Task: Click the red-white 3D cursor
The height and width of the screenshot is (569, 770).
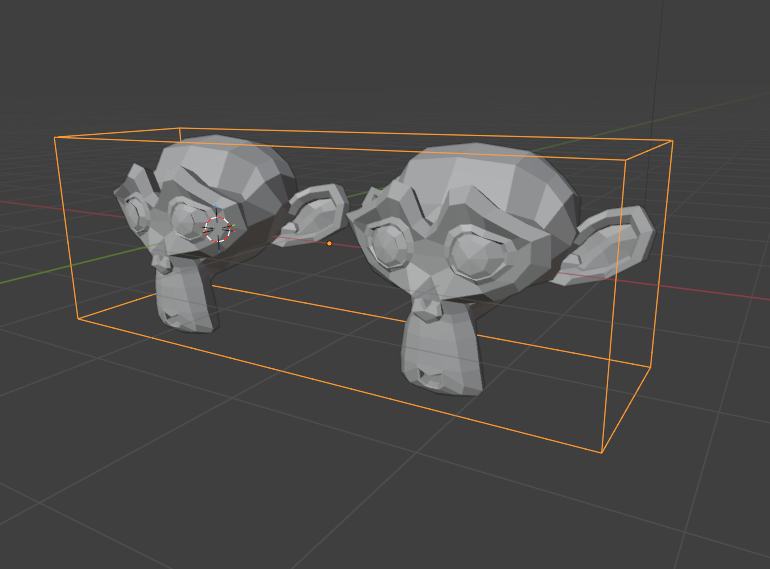Action: tap(218, 229)
